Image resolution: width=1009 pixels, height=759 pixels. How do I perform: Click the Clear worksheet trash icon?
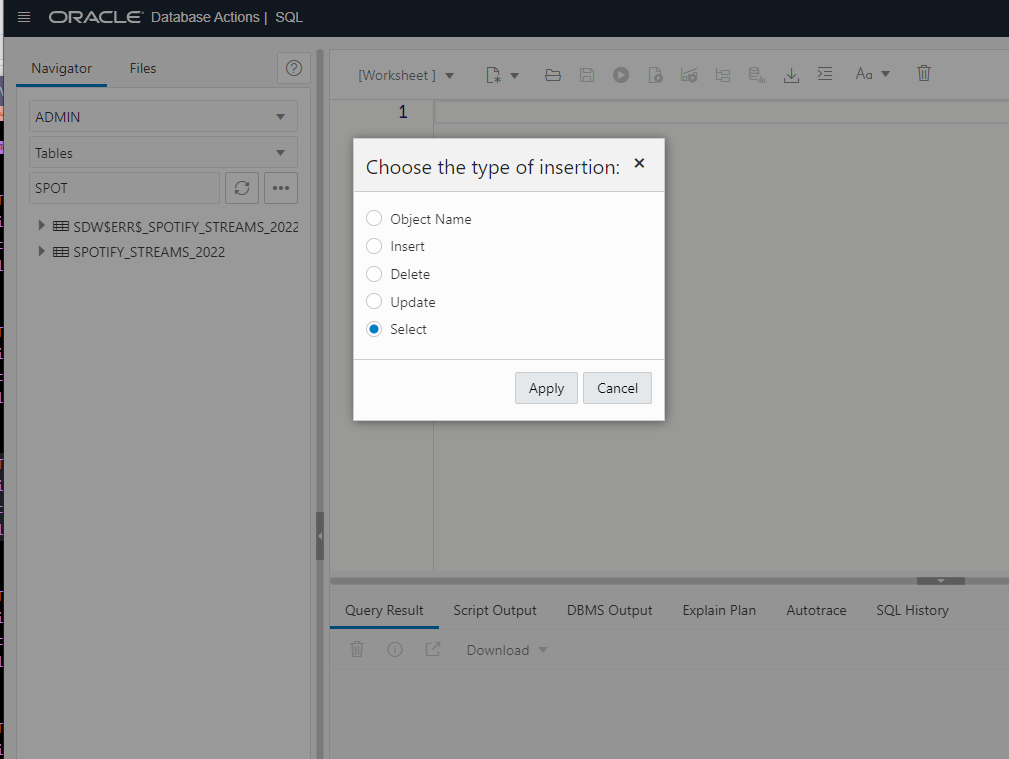[923, 73]
